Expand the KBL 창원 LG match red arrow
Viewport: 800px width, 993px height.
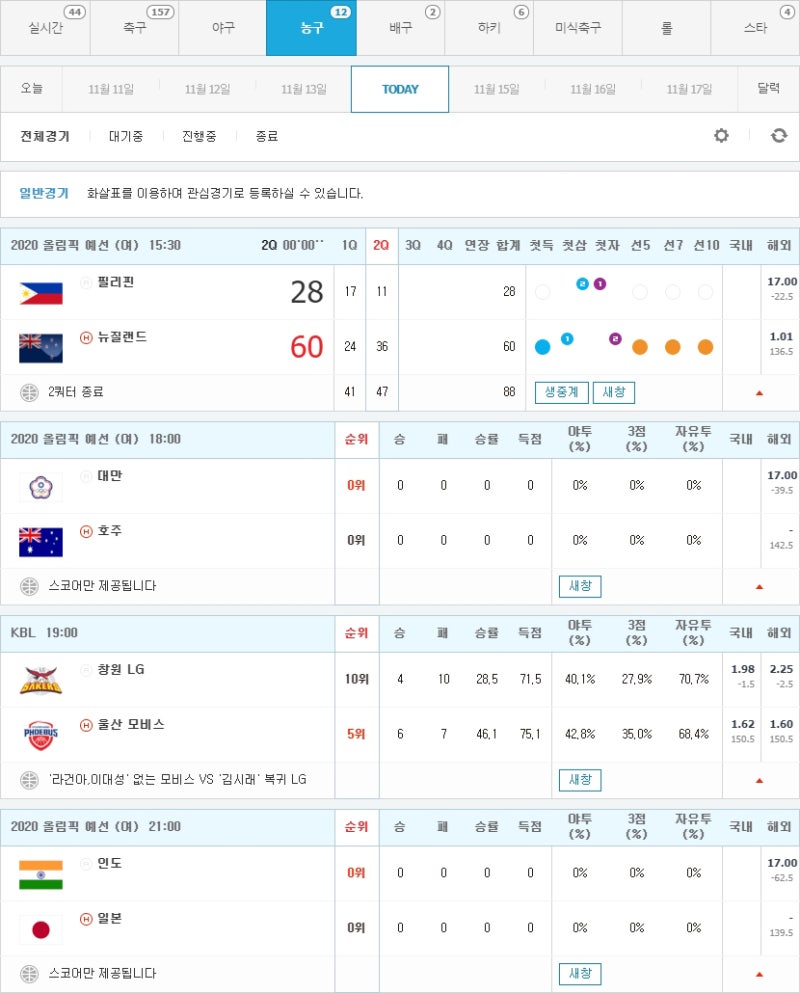[759, 781]
